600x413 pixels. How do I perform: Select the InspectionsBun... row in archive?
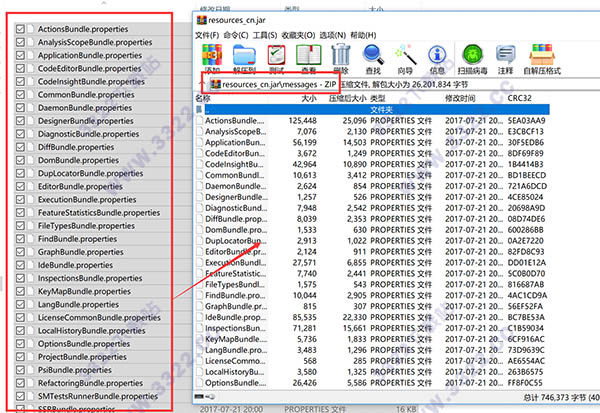pos(373,328)
